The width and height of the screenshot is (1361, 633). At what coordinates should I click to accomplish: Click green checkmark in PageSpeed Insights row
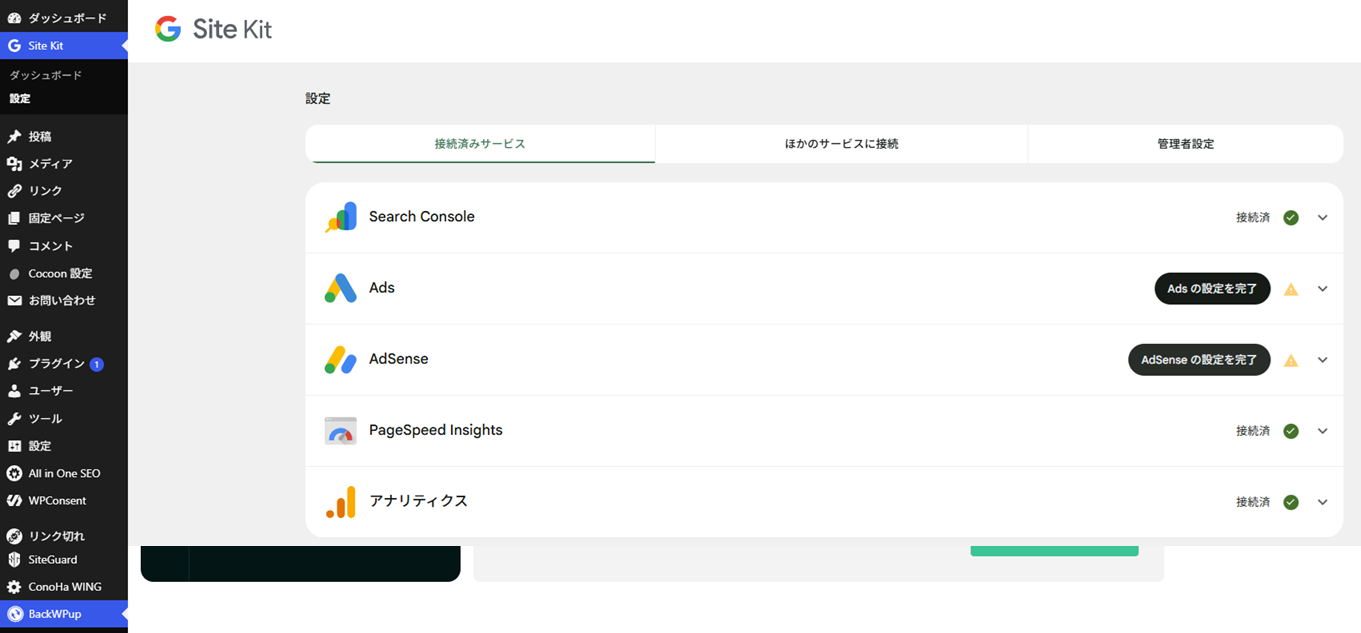point(1291,431)
